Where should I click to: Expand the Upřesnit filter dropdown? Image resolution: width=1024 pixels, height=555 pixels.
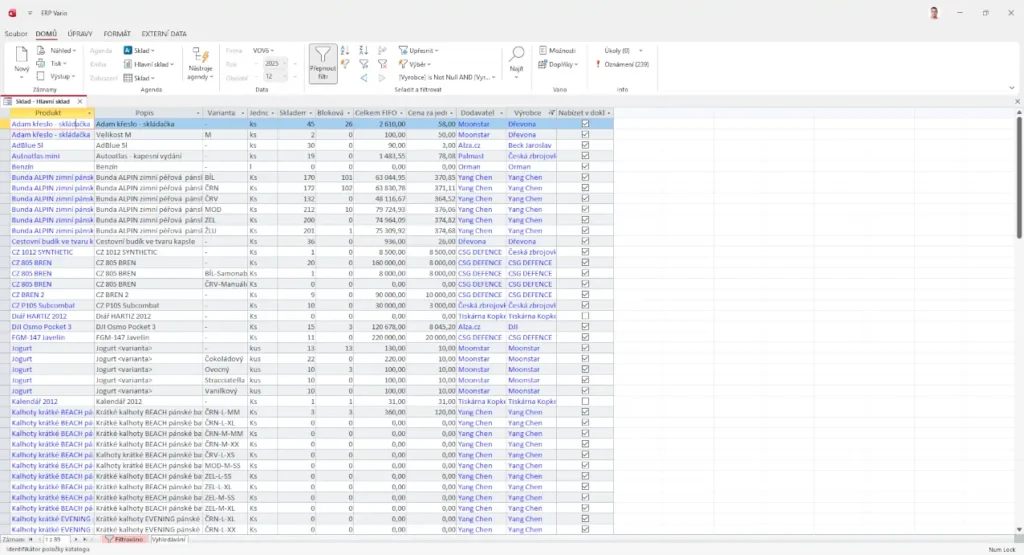420,50
